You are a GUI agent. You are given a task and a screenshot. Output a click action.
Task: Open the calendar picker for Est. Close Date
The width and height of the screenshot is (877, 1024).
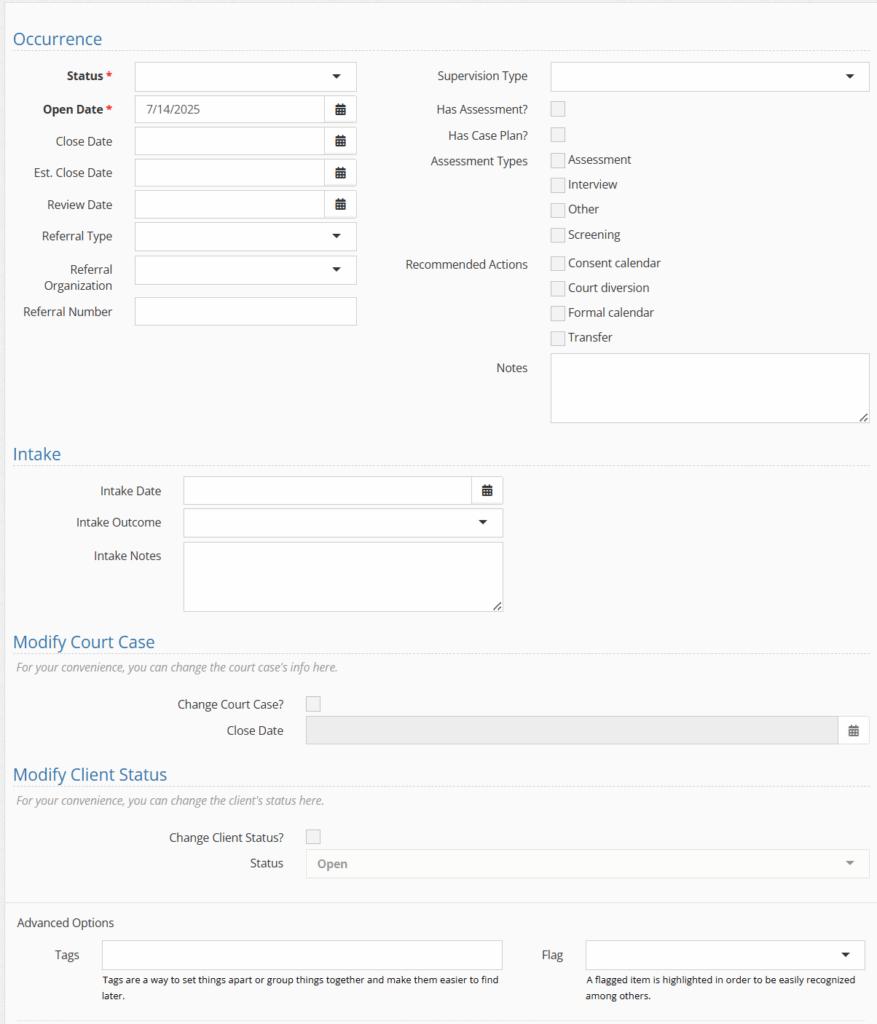tap(340, 173)
